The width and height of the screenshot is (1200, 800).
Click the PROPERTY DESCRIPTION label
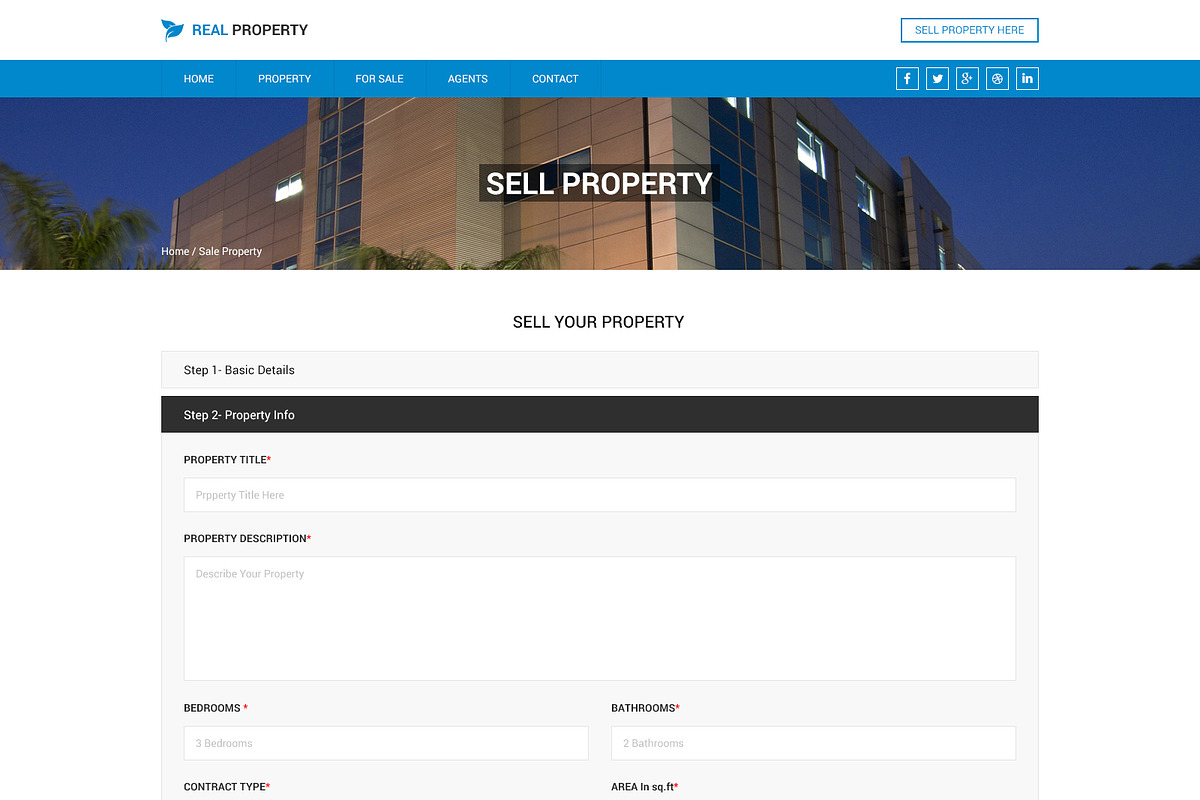tap(247, 539)
